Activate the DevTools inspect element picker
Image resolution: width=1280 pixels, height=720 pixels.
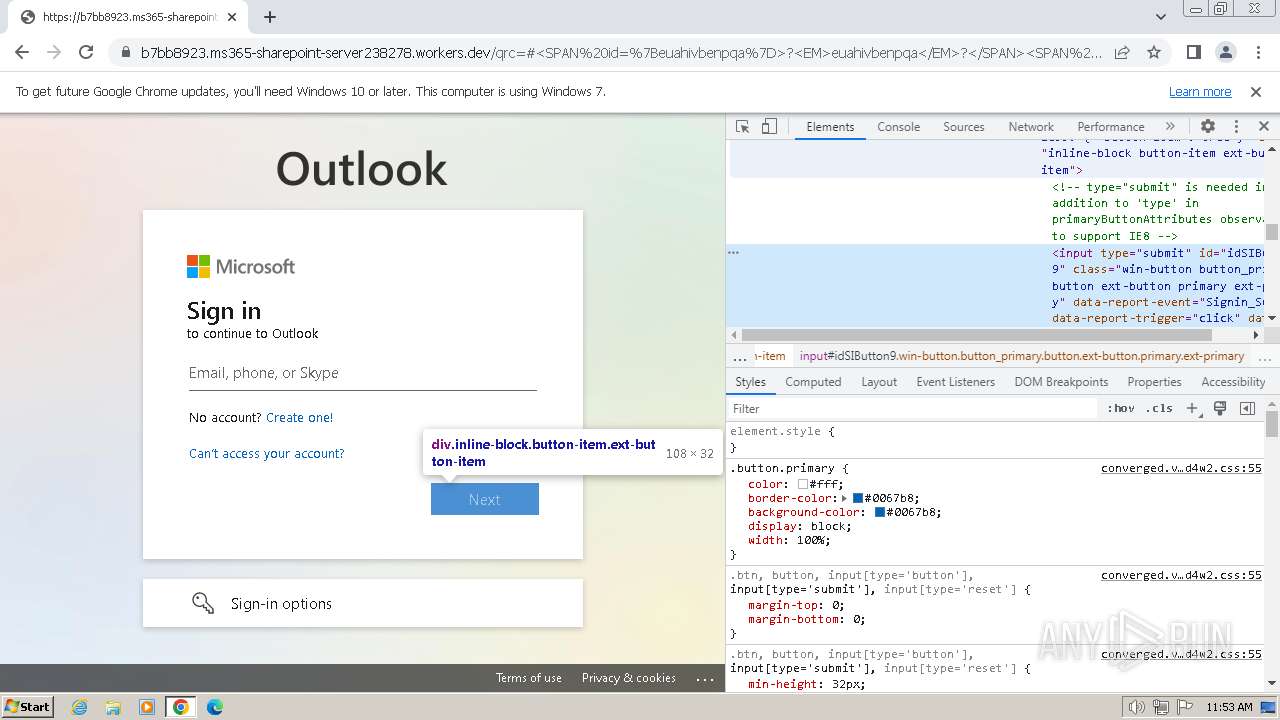point(742,127)
